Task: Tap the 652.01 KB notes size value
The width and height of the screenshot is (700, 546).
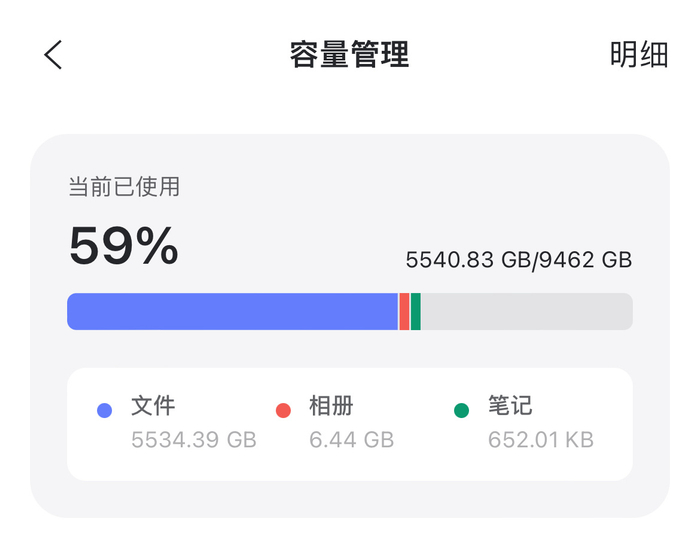Action: coord(540,440)
